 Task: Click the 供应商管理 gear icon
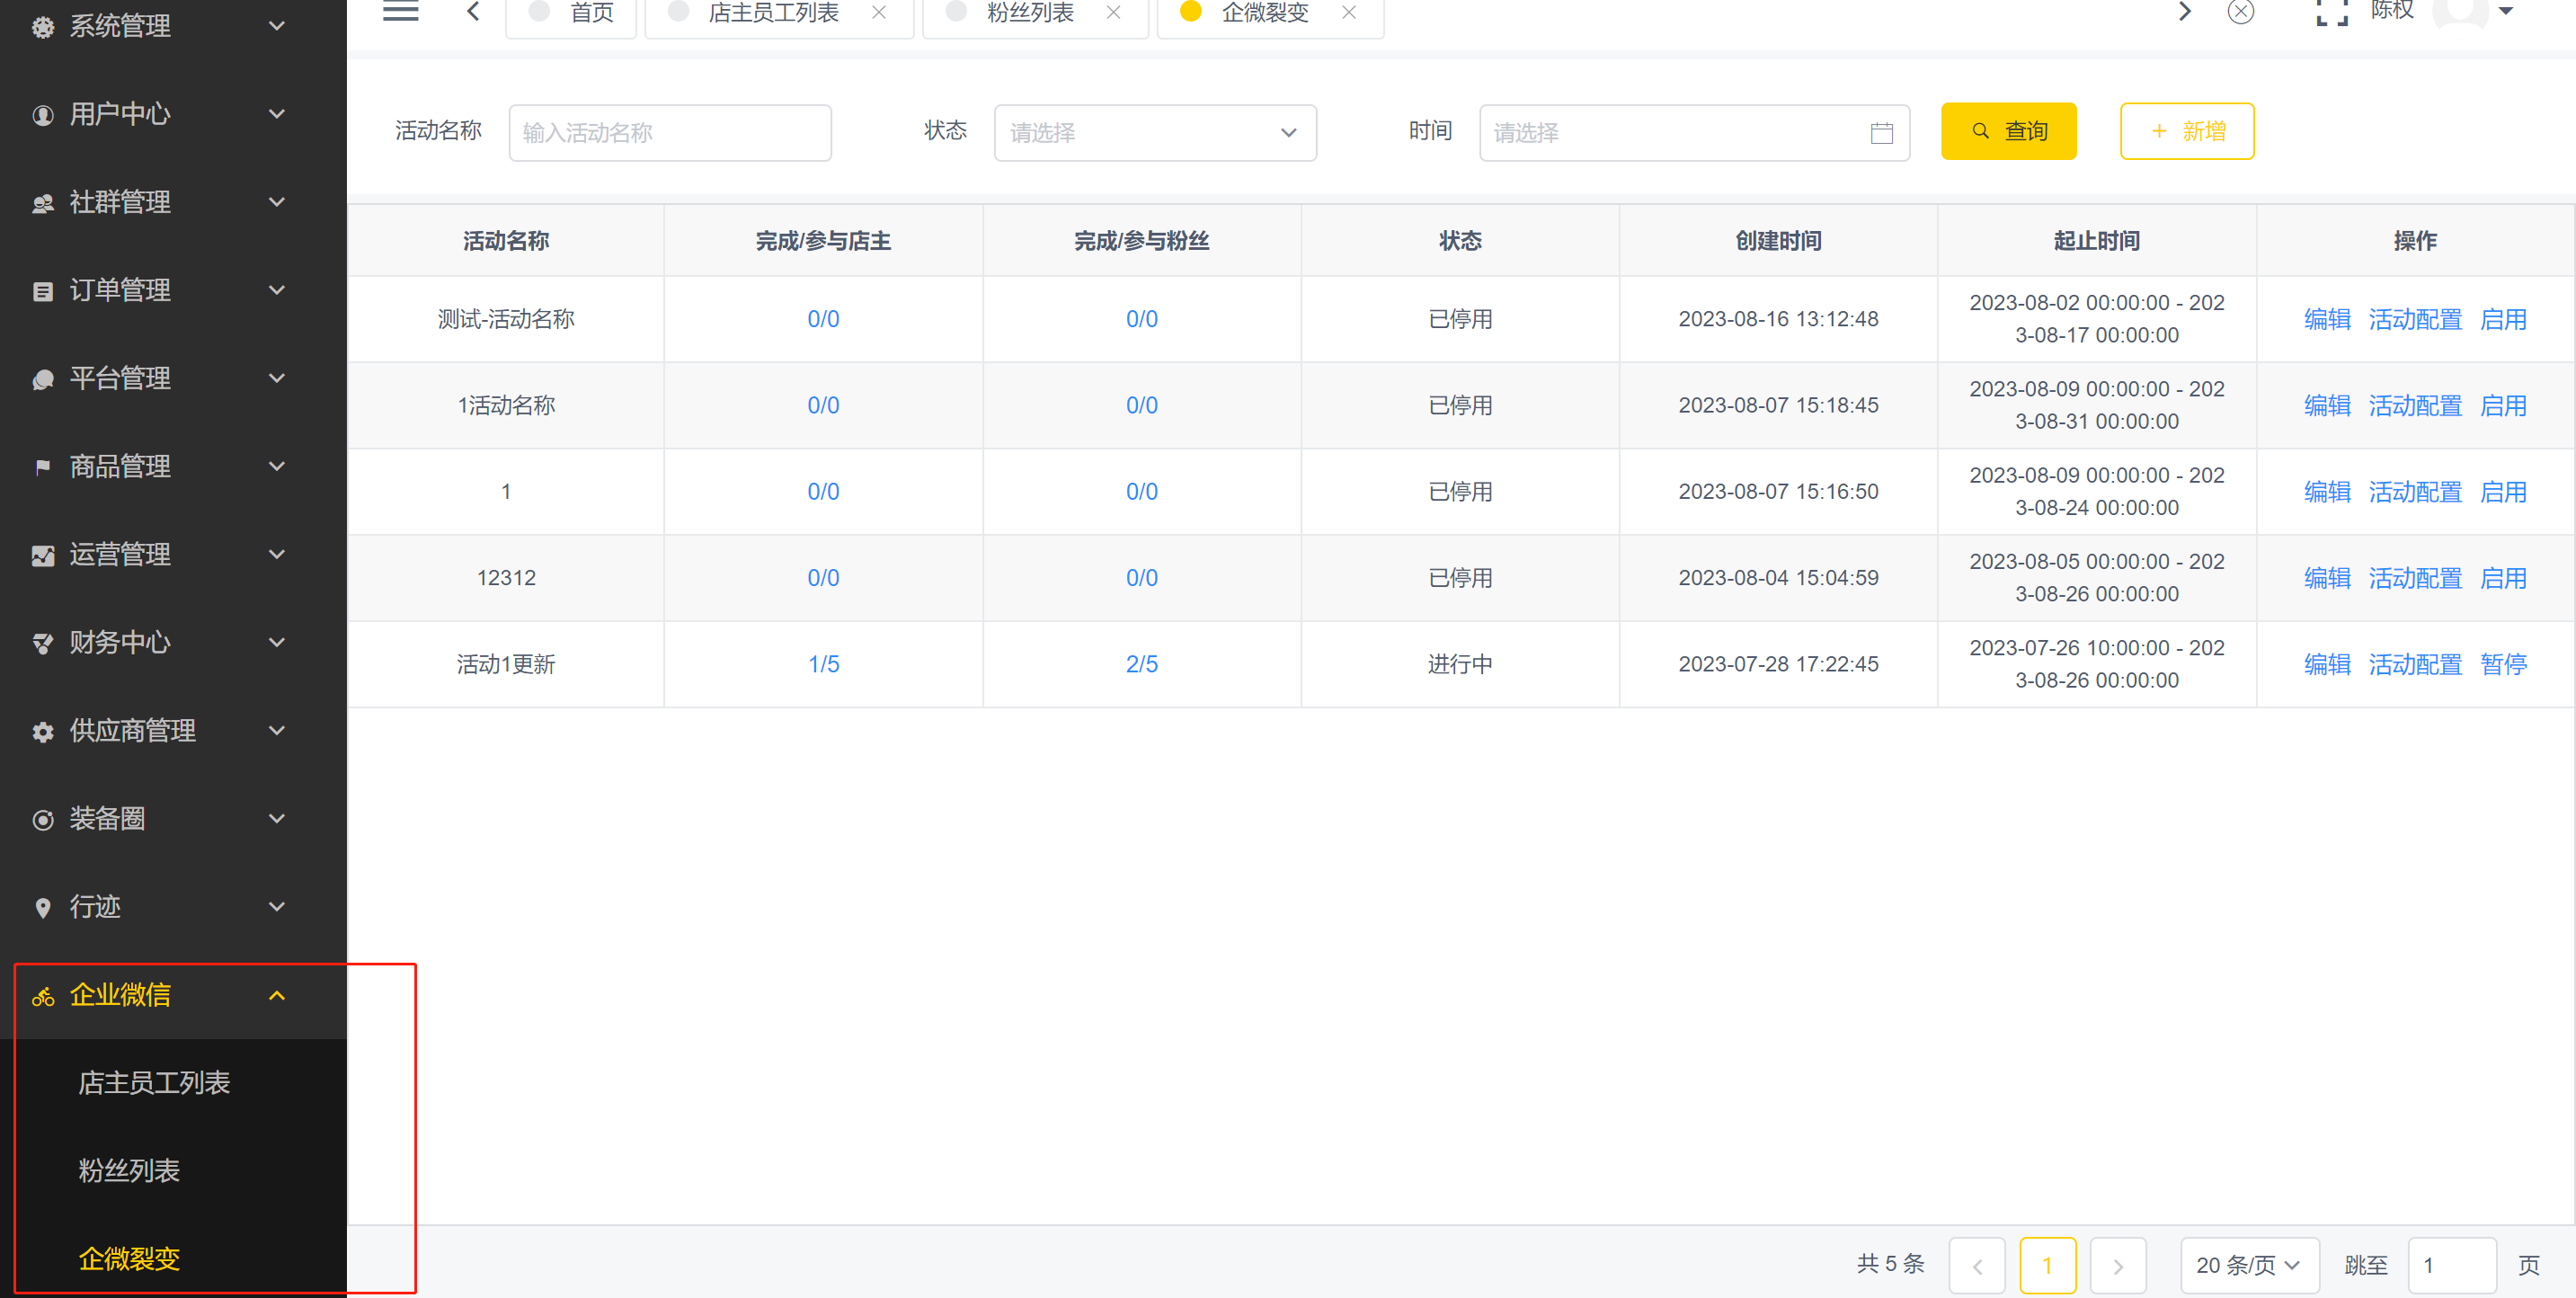pos(42,732)
